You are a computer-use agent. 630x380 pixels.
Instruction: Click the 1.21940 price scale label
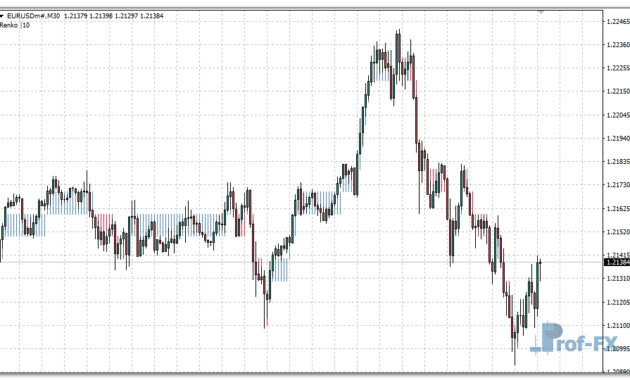click(x=618, y=138)
